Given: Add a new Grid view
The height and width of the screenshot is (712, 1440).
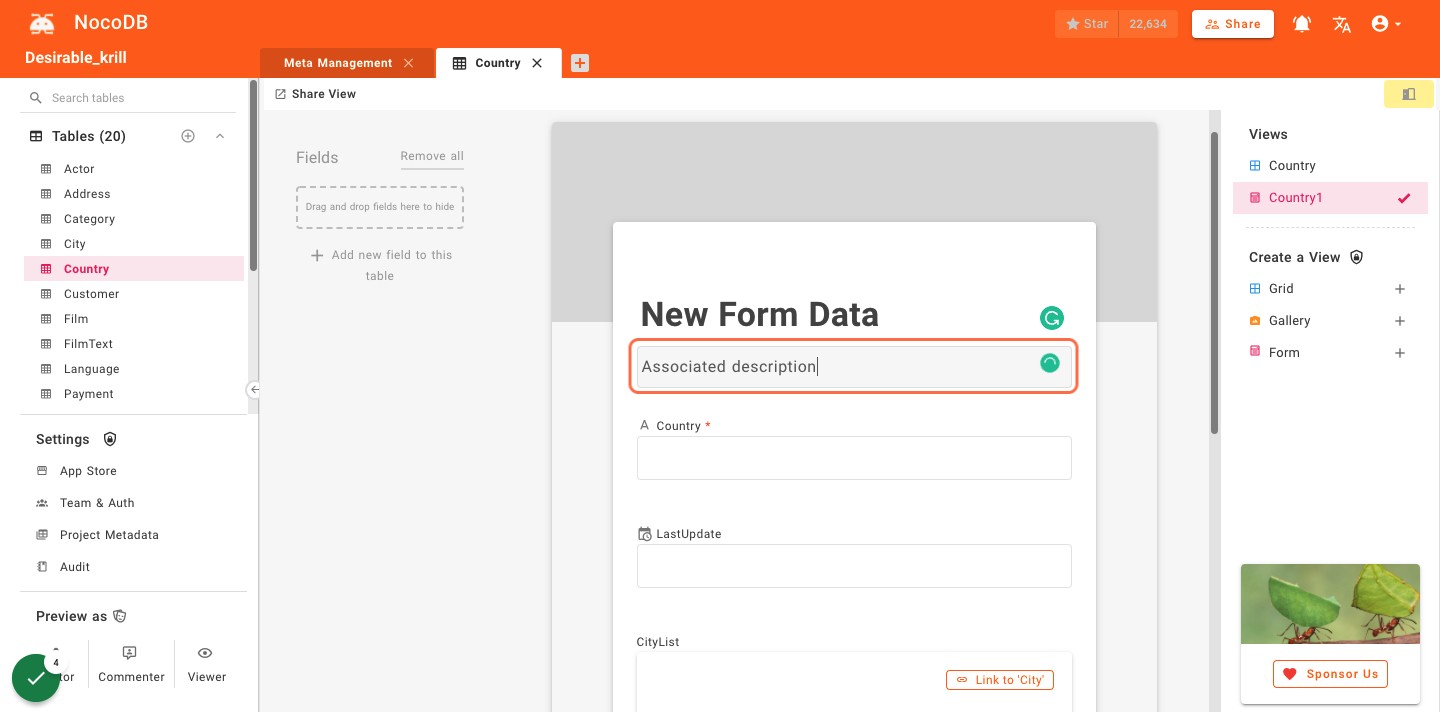Looking at the screenshot, I should (1400, 289).
